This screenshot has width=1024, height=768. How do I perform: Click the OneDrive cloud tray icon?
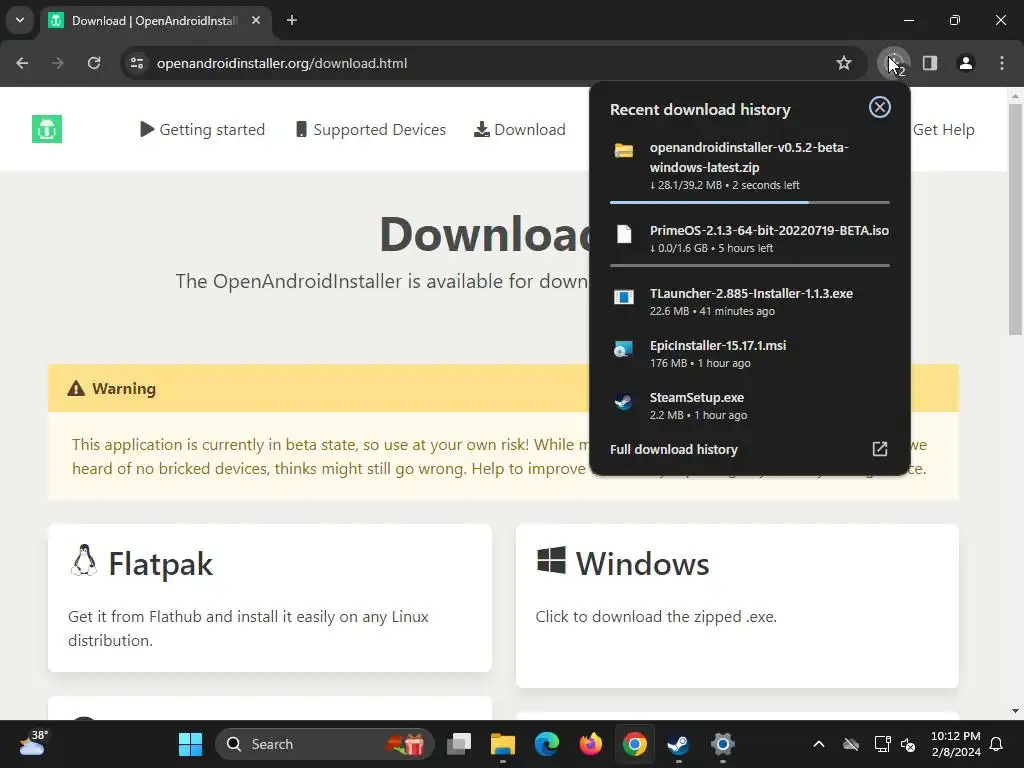850,744
